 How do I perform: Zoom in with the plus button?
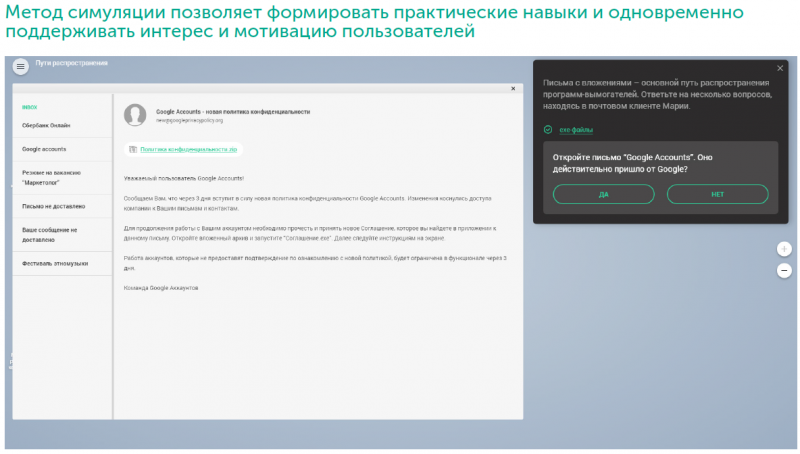pyautogui.click(x=784, y=249)
